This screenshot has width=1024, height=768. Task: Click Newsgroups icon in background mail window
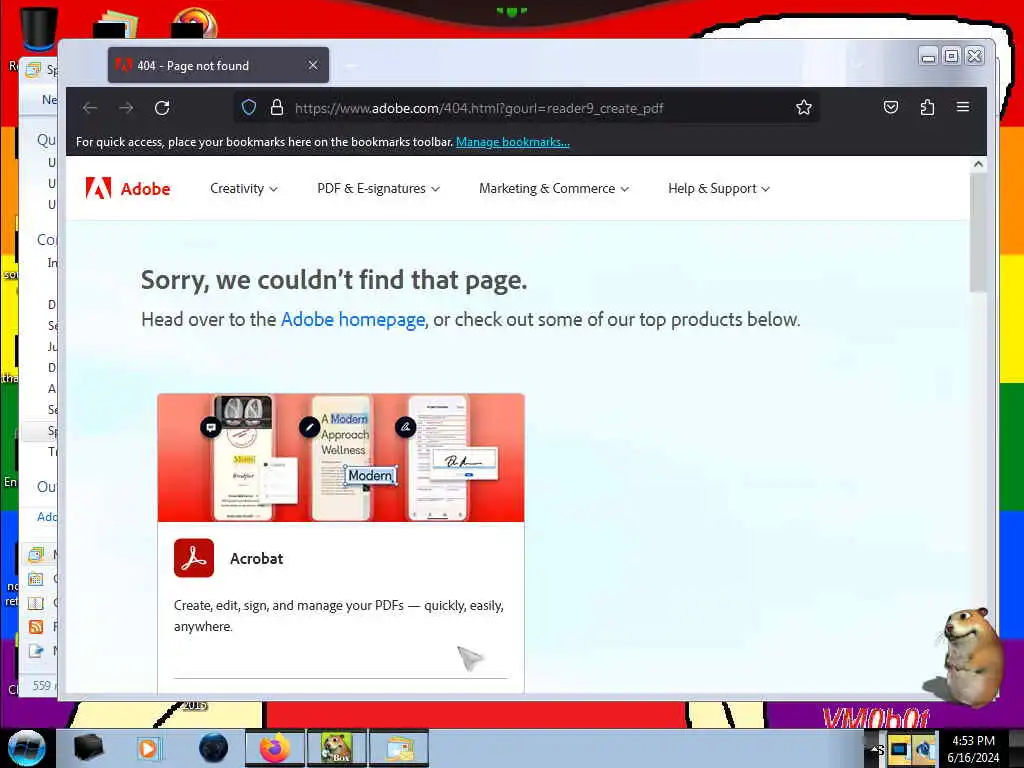pyautogui.click(x=36, y=650)
